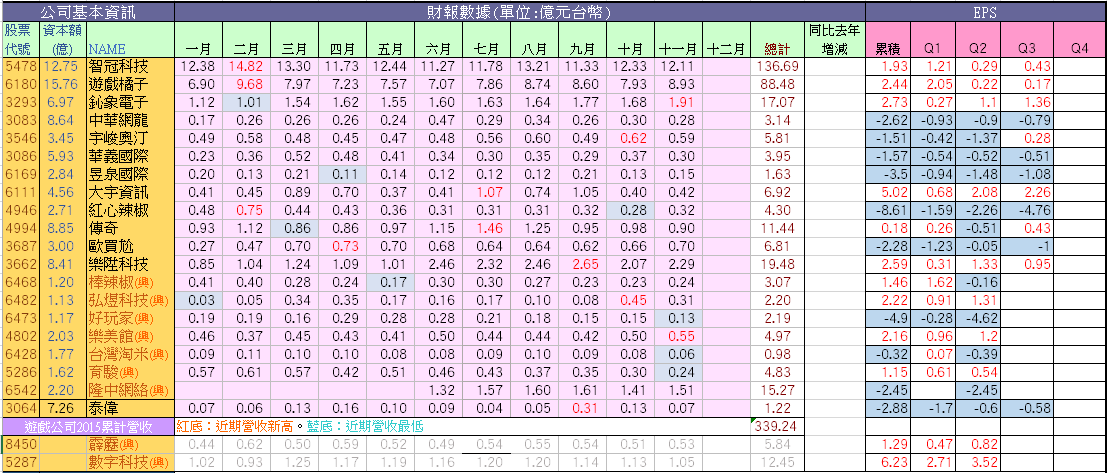Image resolution: width=1107 pixels, height=473 pixels.
Task: Click the 樂陞科技 name cell
Action: pyautogui.click(x=130, y=263)
